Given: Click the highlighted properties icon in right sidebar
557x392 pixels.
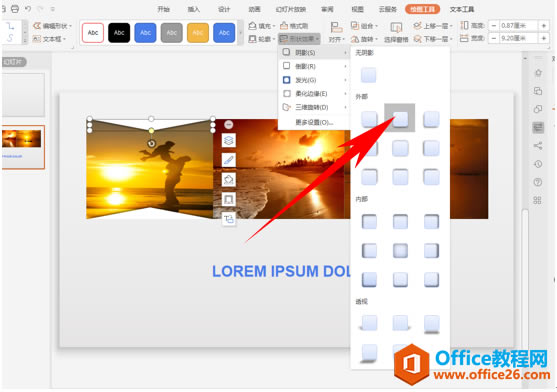Looking at the screenshot, I should coord(538,127).
